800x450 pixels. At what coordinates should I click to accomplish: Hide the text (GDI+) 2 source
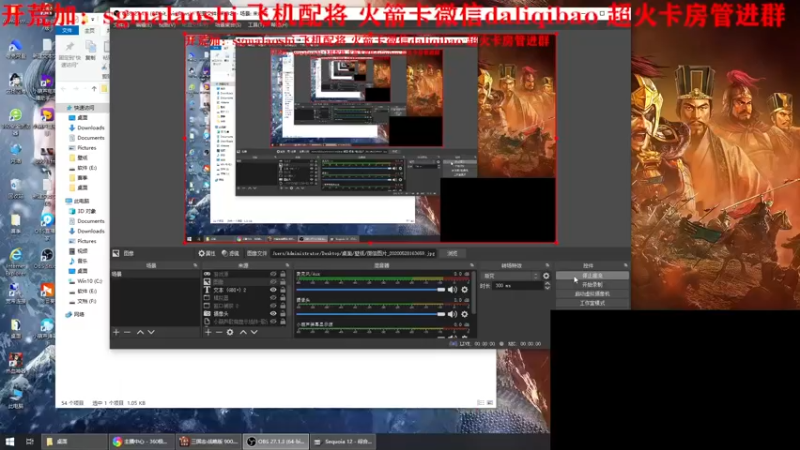point(273,290)
